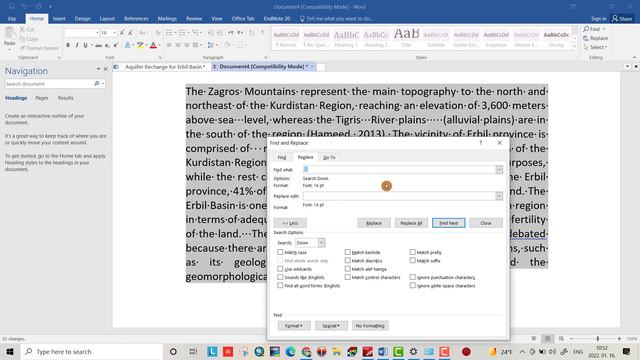
Task: Open the Insert ribbon tab
Action: (x=59, y=18)
